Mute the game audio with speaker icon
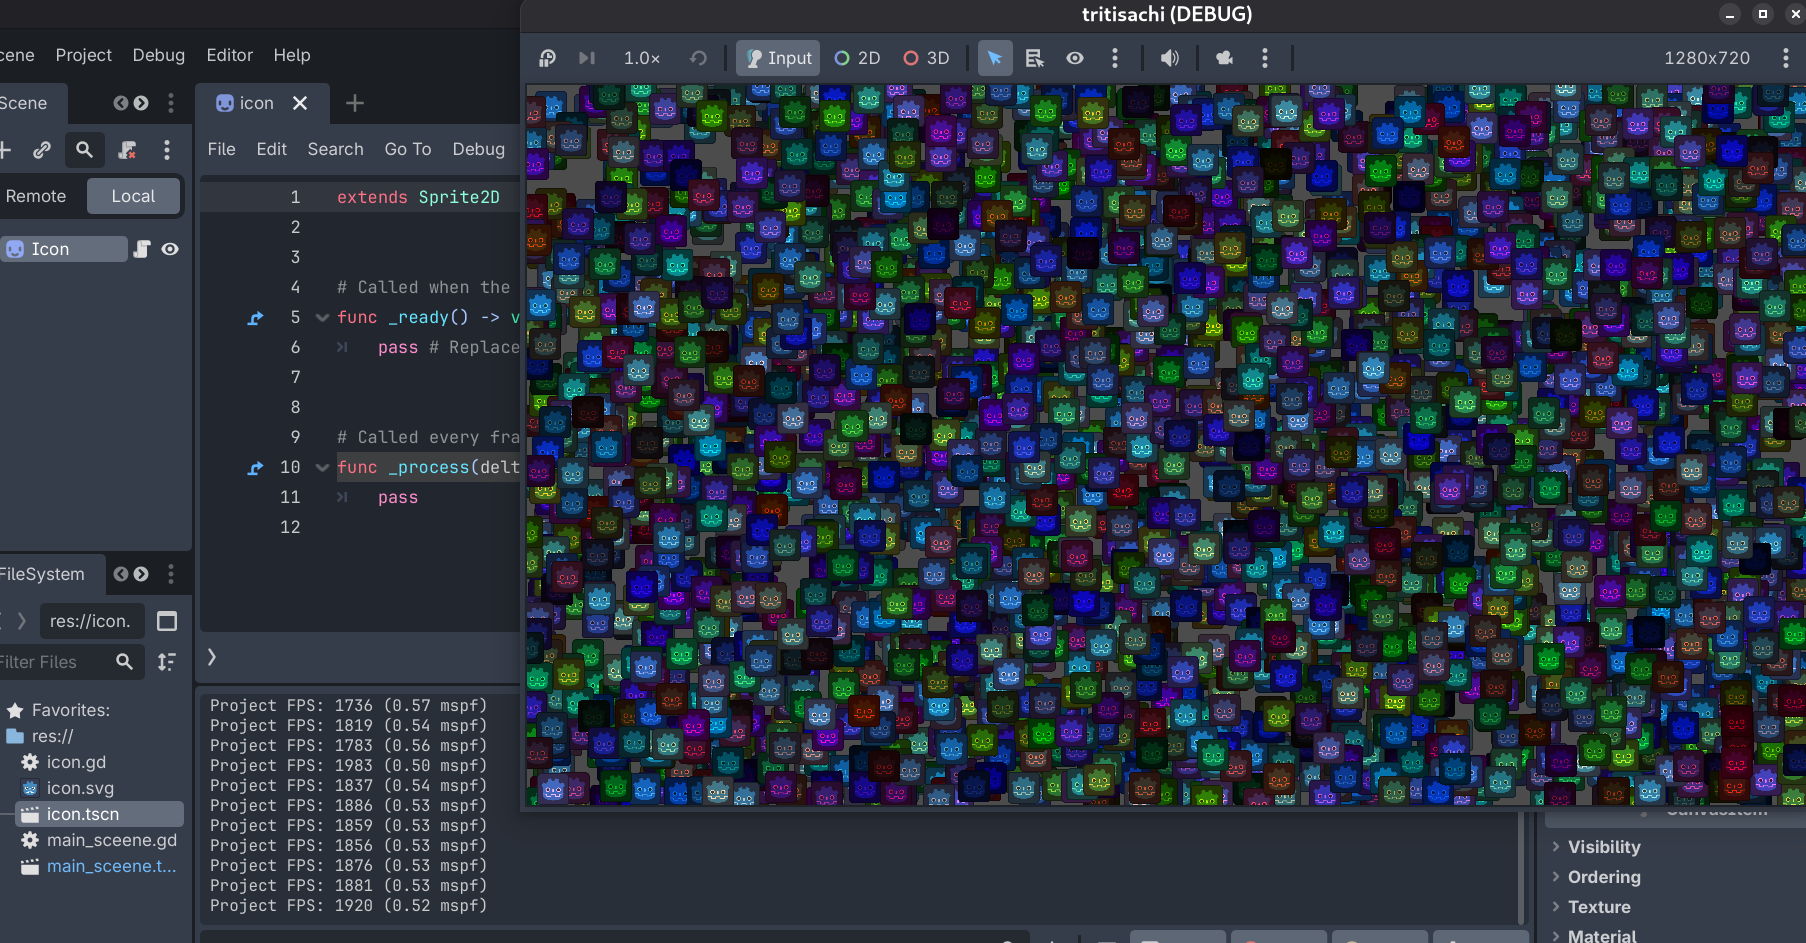The height and width of the screenshot is (943, 1806). 1169,58
